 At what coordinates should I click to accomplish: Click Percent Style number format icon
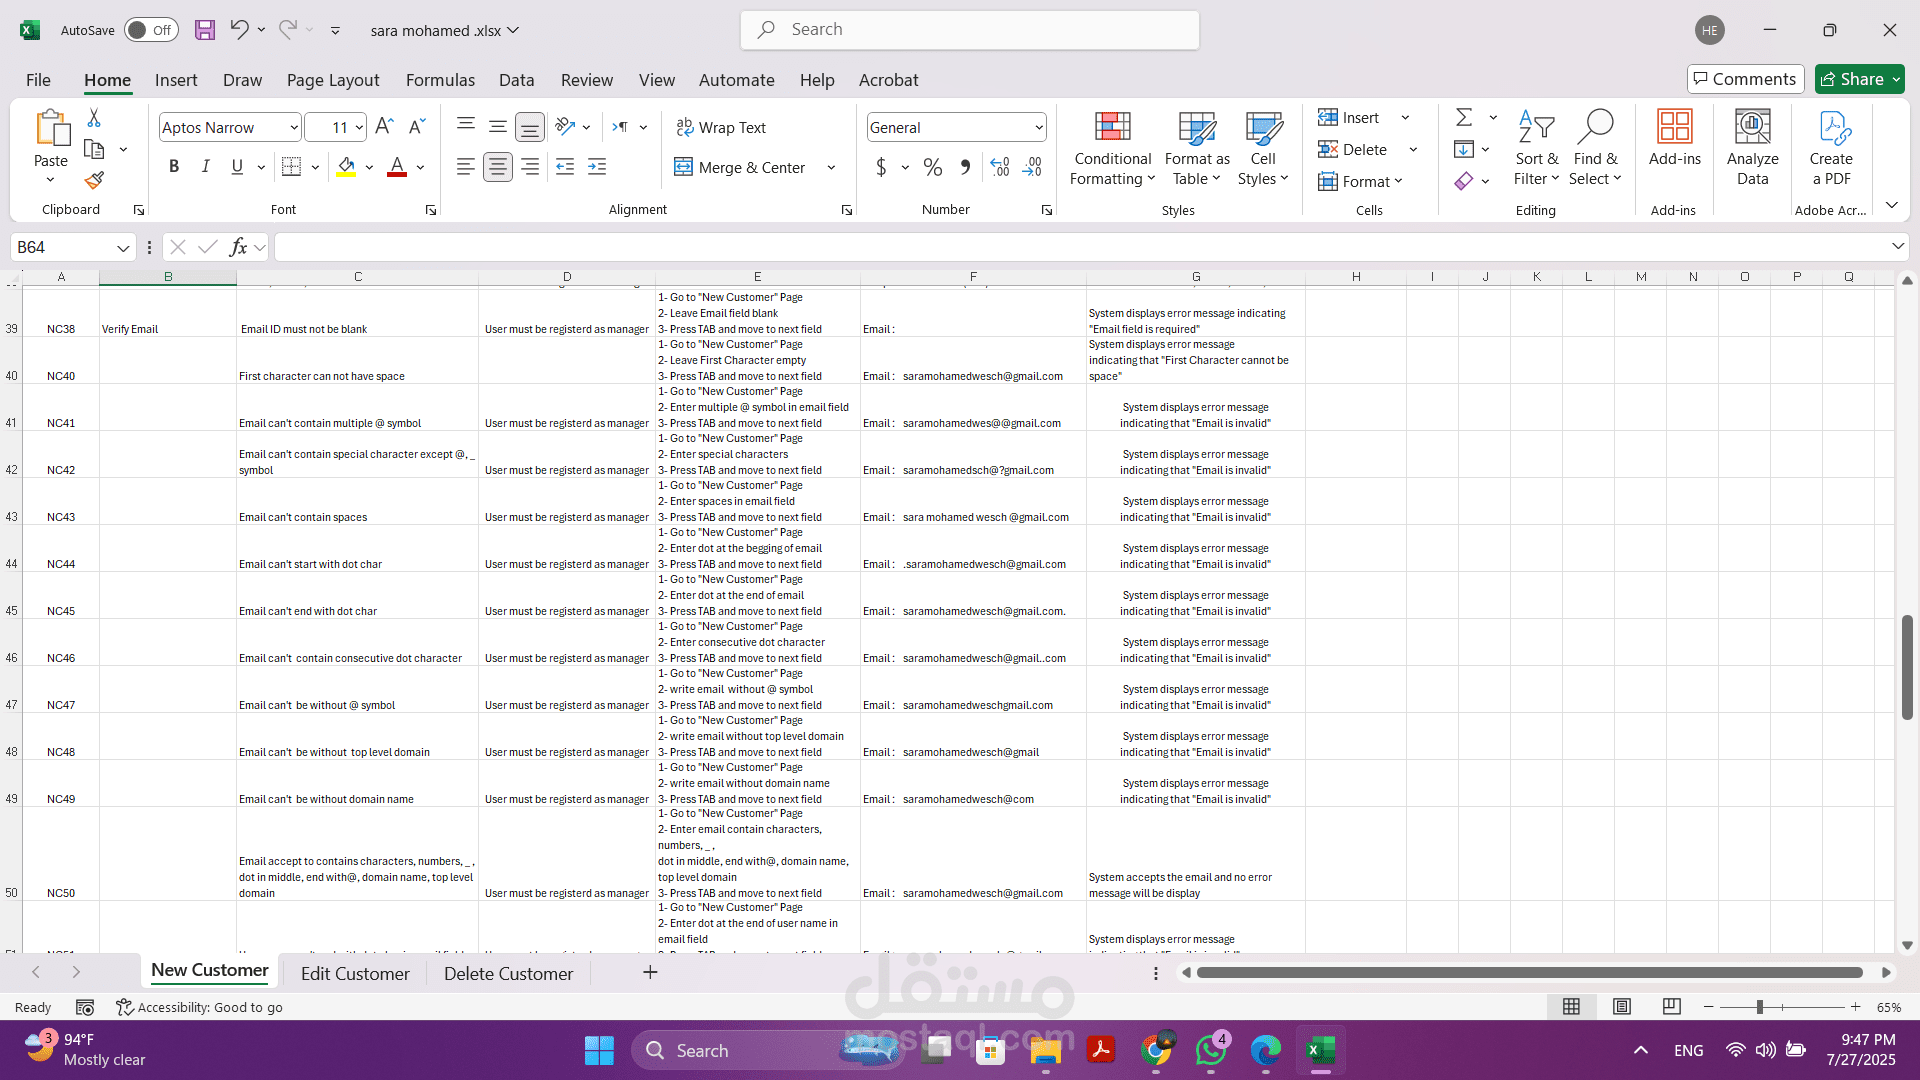[932, 167]
